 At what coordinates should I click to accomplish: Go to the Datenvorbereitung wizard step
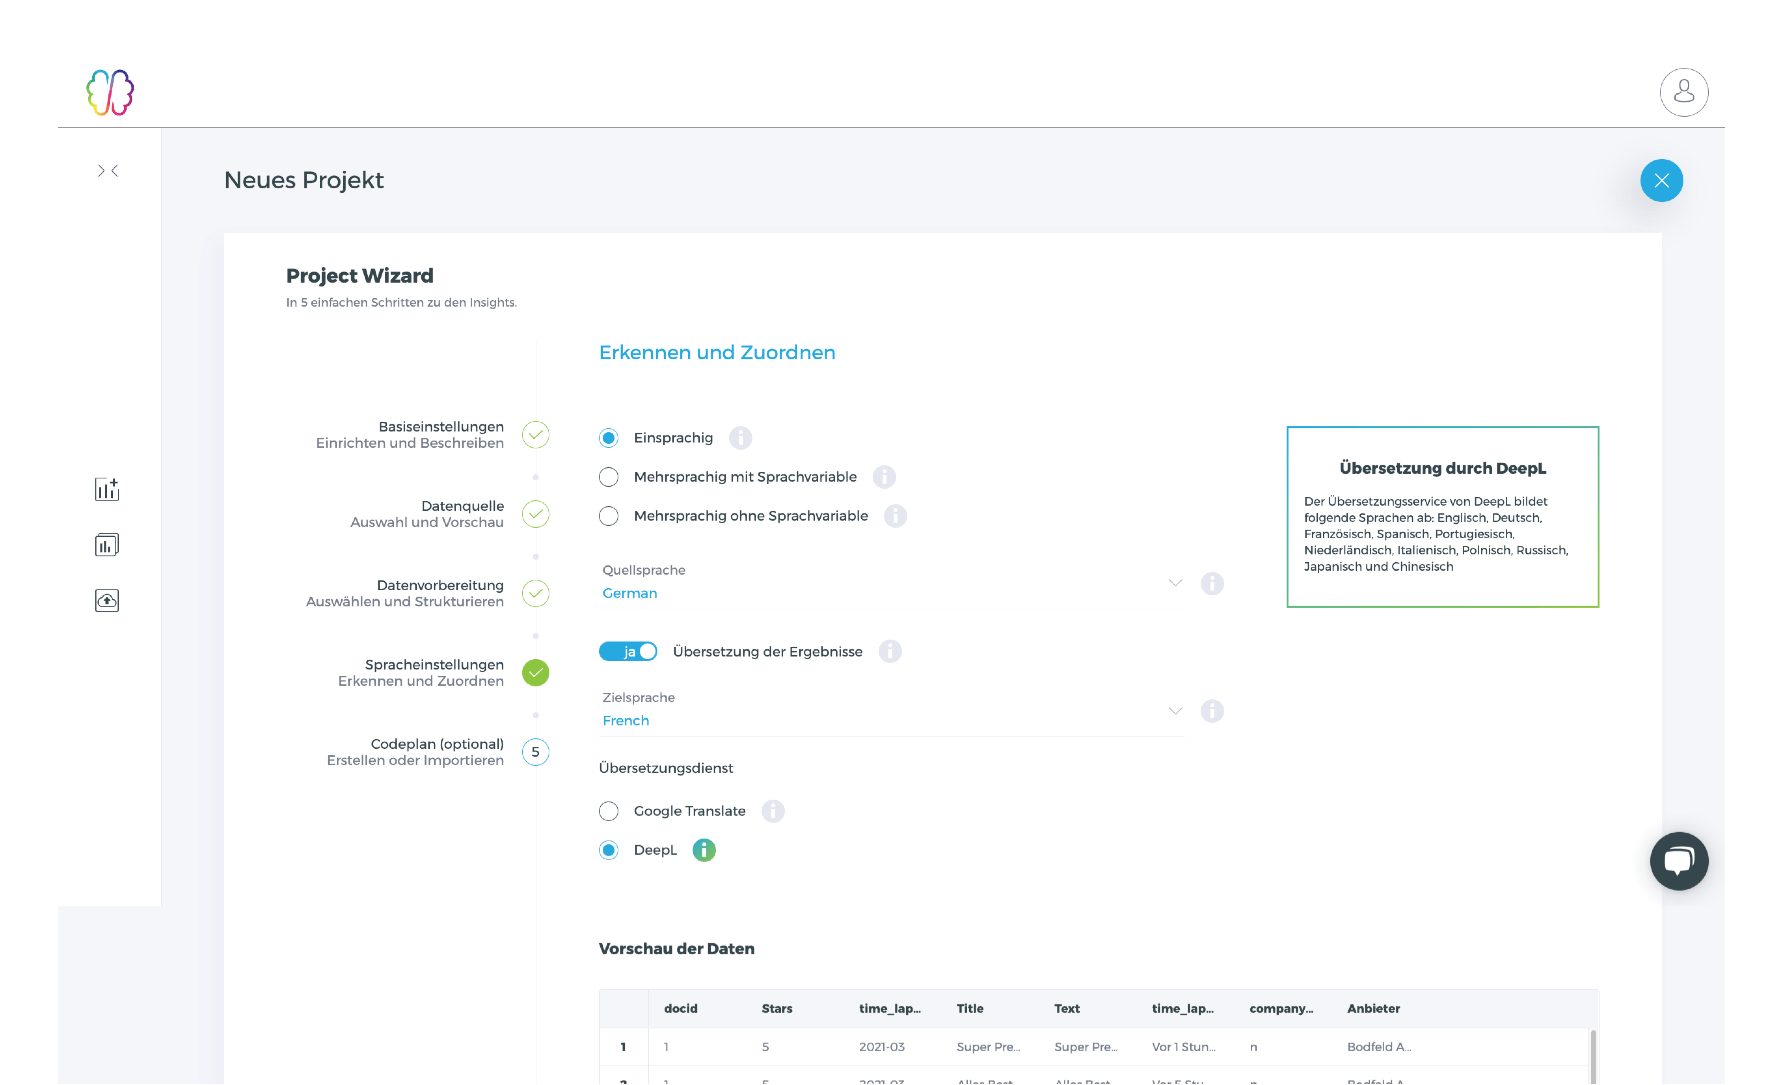[x=405, y=593]
